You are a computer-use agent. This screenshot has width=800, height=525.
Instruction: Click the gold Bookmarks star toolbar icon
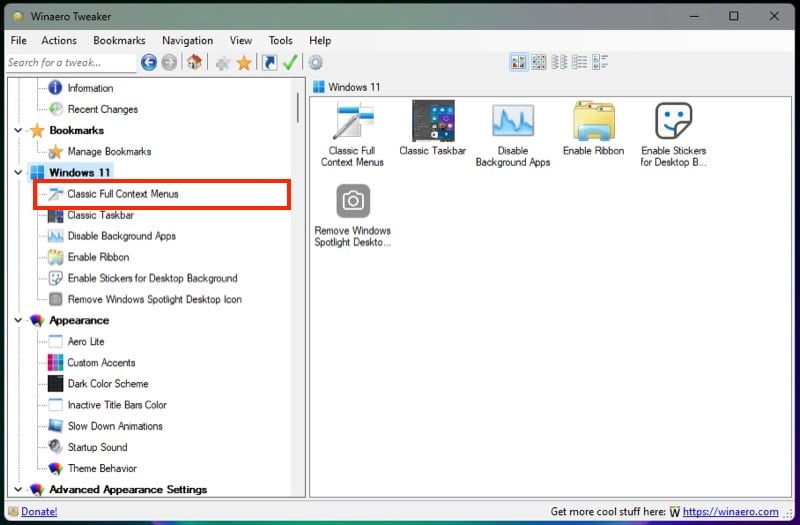[244, 63]
